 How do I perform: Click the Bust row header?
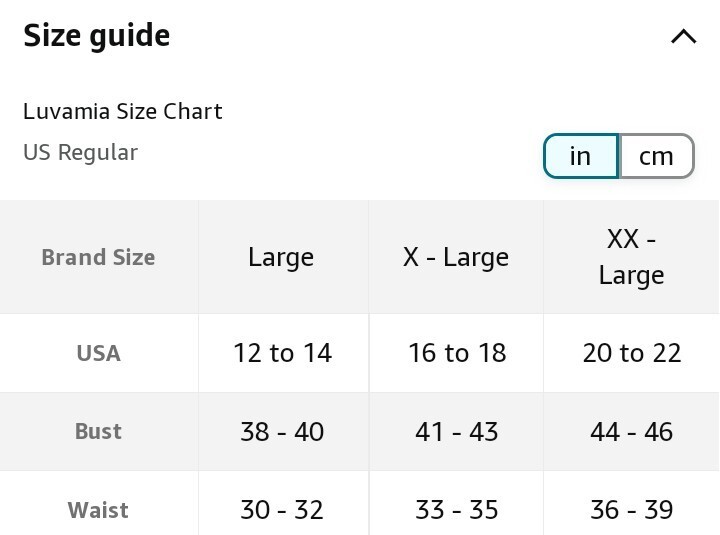(x=98, y=431)
